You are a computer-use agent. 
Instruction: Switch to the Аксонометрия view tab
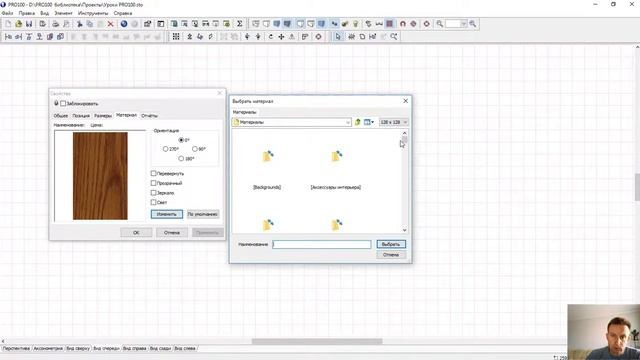(48, 349)
